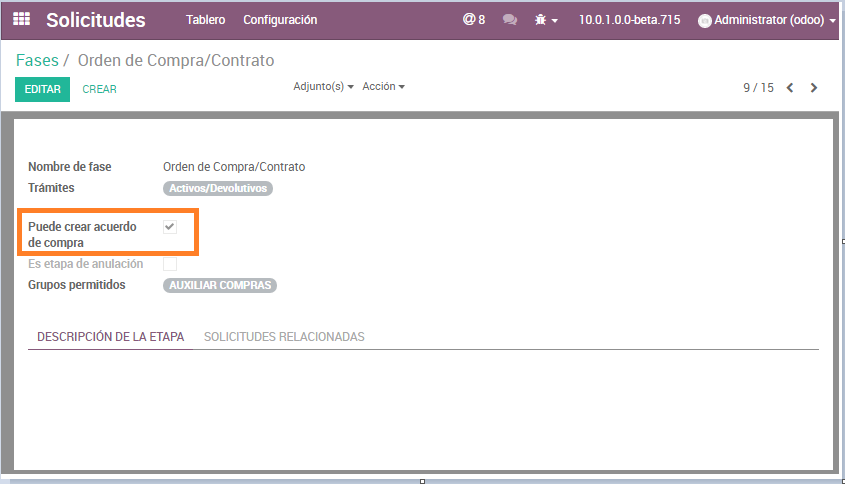Expand the Adjunto(s) dropdown

[323, 87]
